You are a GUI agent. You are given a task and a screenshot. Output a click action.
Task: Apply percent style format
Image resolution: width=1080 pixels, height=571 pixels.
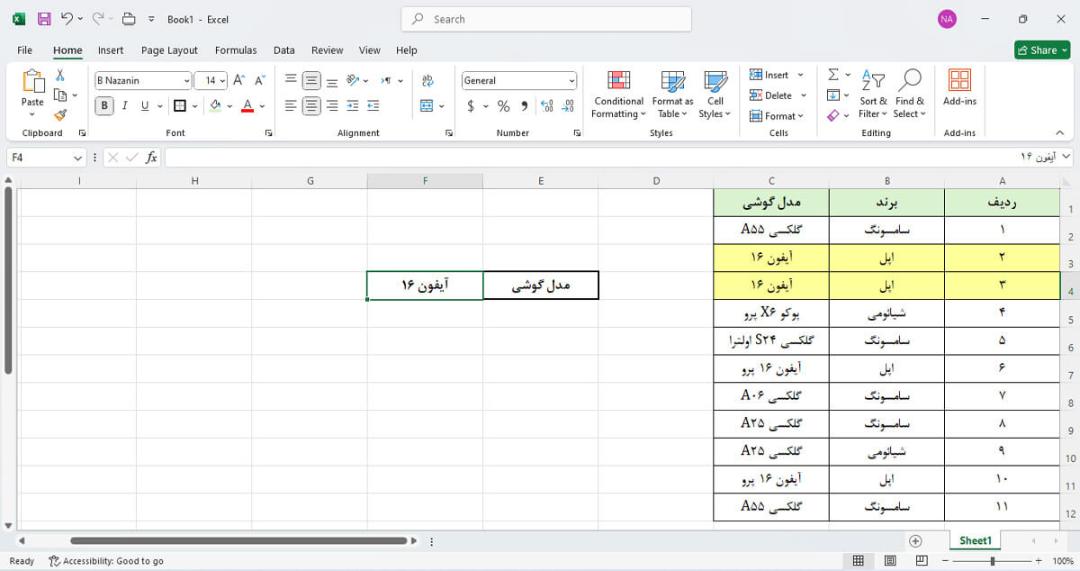pyautogui.click(x=503, y=105)
